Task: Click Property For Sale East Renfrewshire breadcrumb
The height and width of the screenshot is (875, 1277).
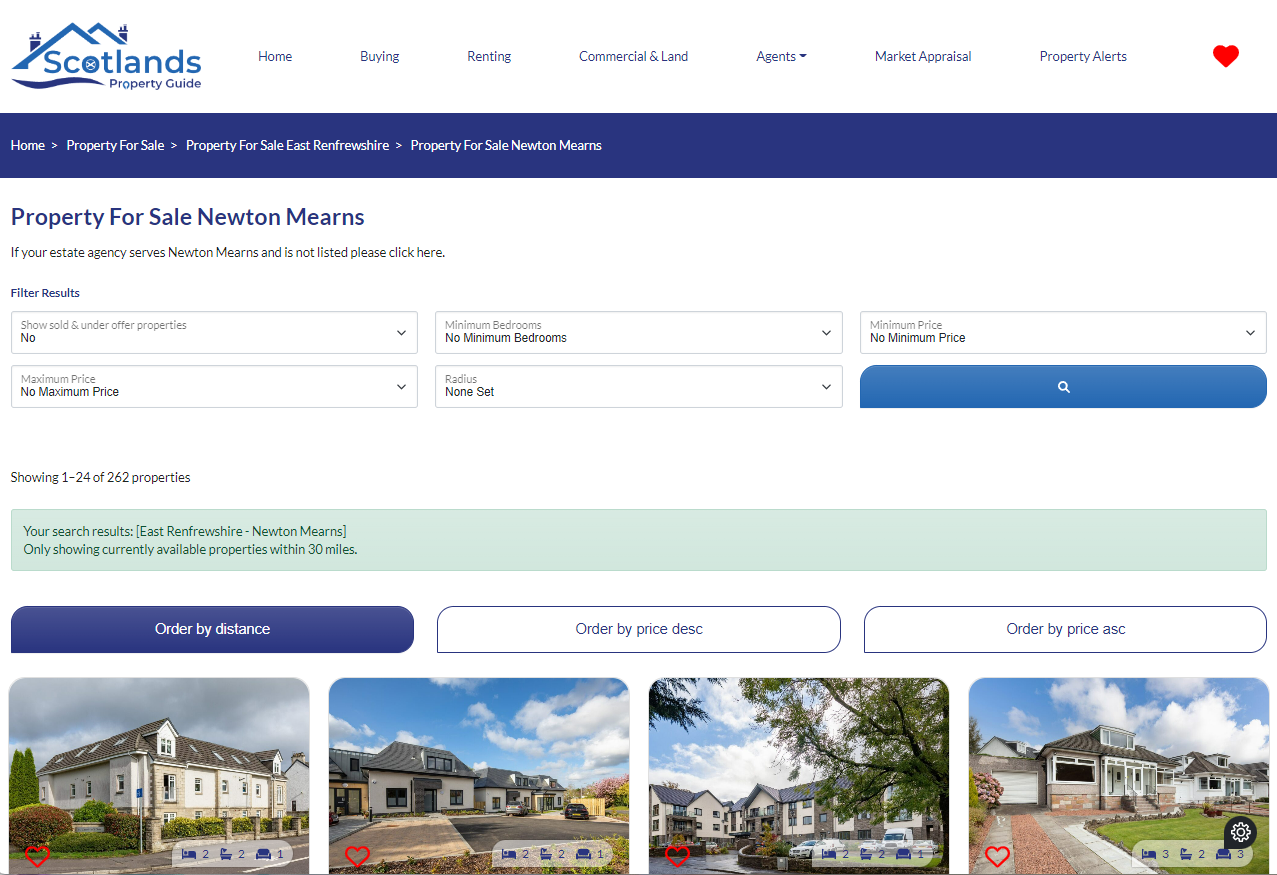Action: (287, 145)
